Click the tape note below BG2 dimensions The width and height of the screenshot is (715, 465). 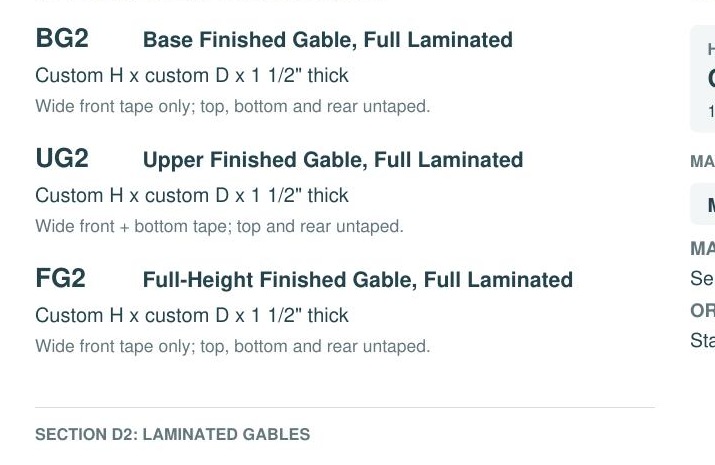[233, 106]
